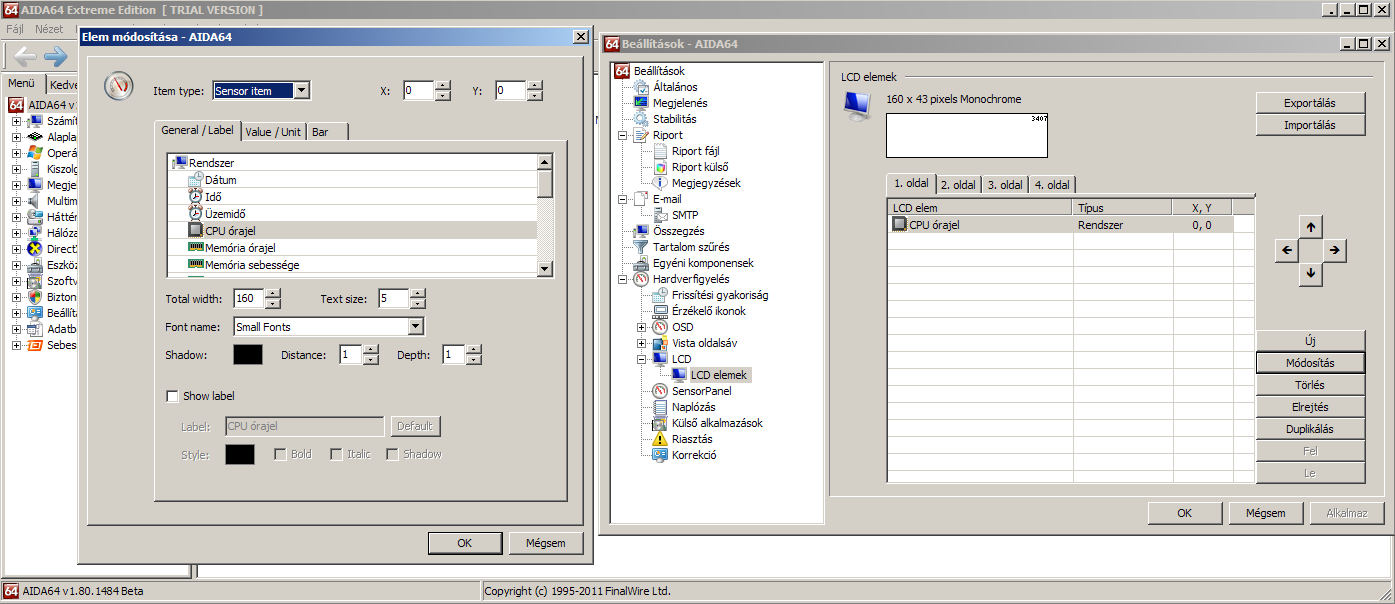Open Egyéni komponensek printer icon
The image size is (1395, 604).
tap(642, 263)
